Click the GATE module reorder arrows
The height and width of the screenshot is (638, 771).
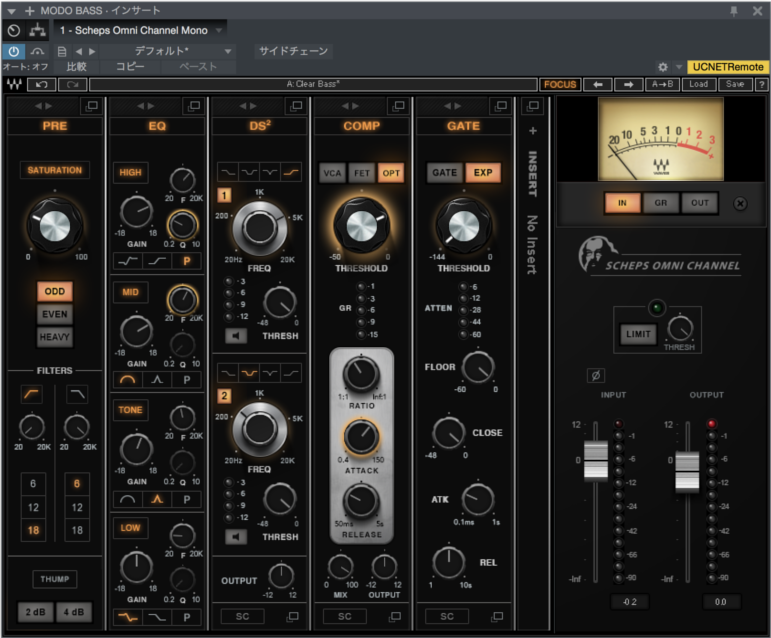(452, 106)
